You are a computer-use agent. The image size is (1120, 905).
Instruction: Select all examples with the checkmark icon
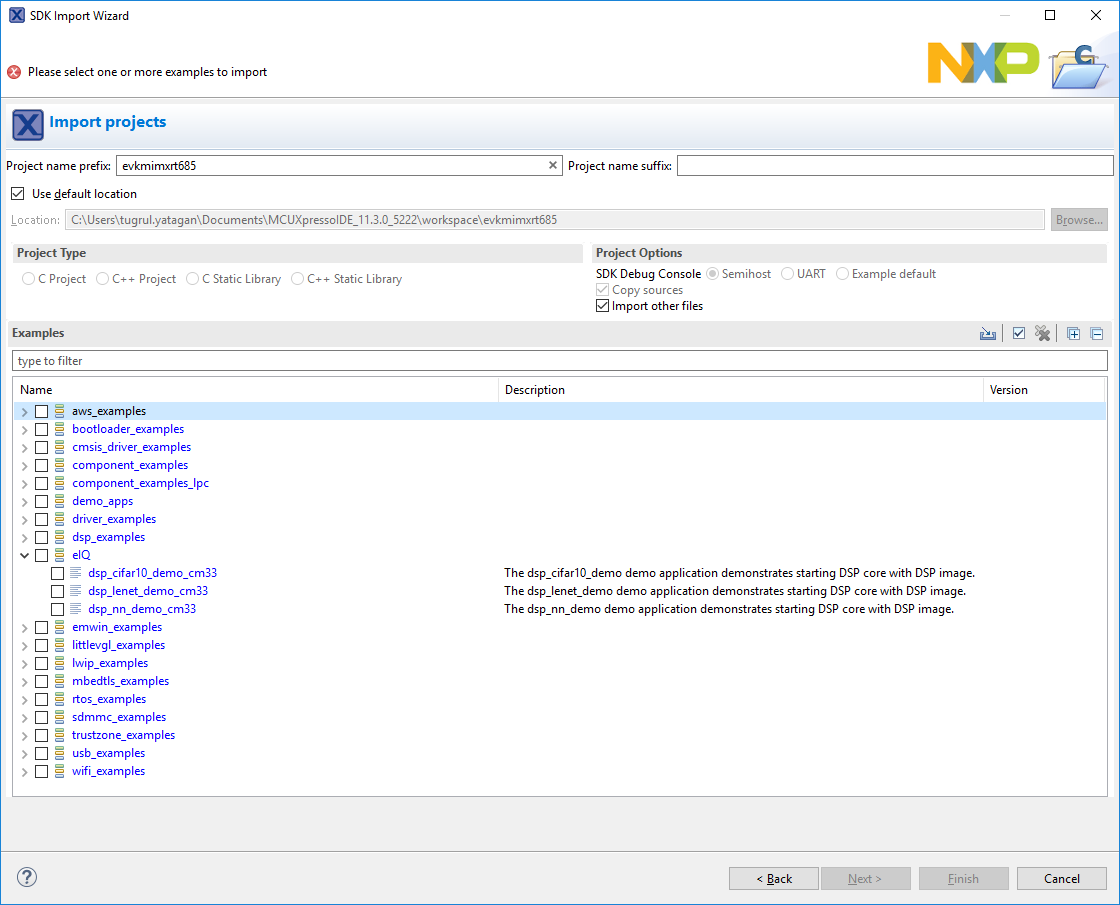pos(1018,333)
